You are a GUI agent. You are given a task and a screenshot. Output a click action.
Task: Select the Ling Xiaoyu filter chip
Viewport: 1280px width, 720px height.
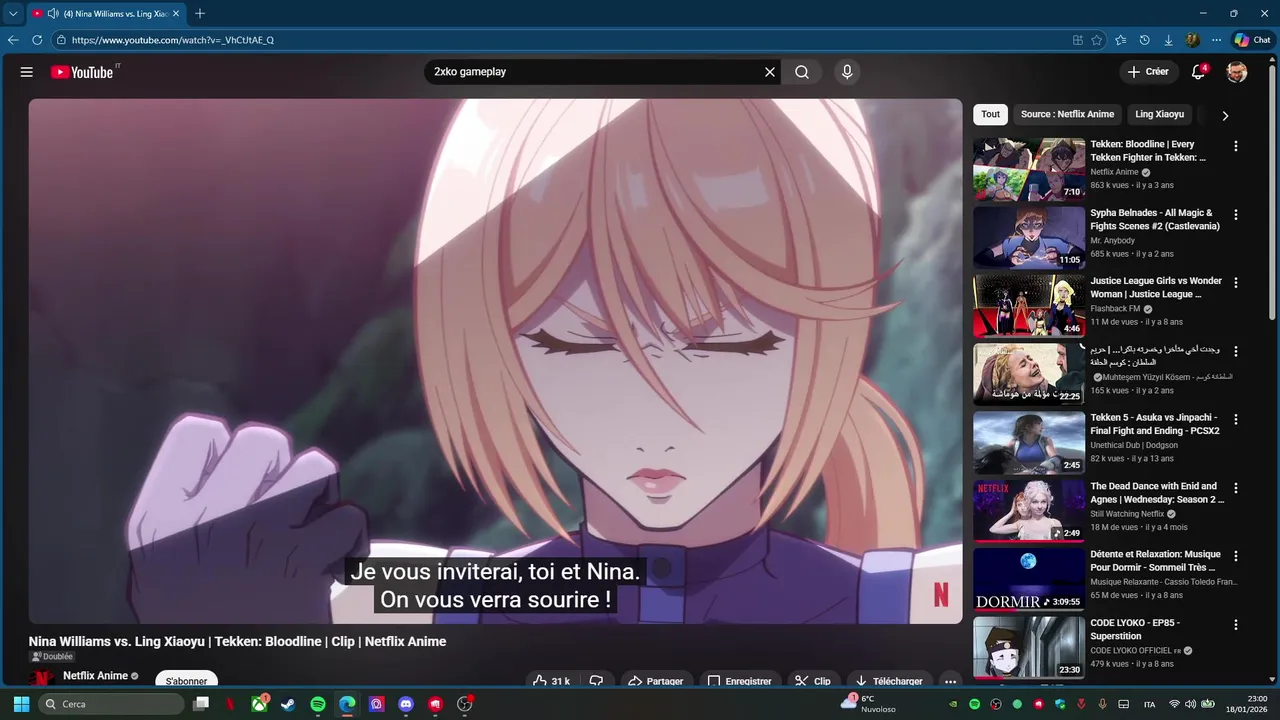pyautogui.click(x=1159, y=114)
